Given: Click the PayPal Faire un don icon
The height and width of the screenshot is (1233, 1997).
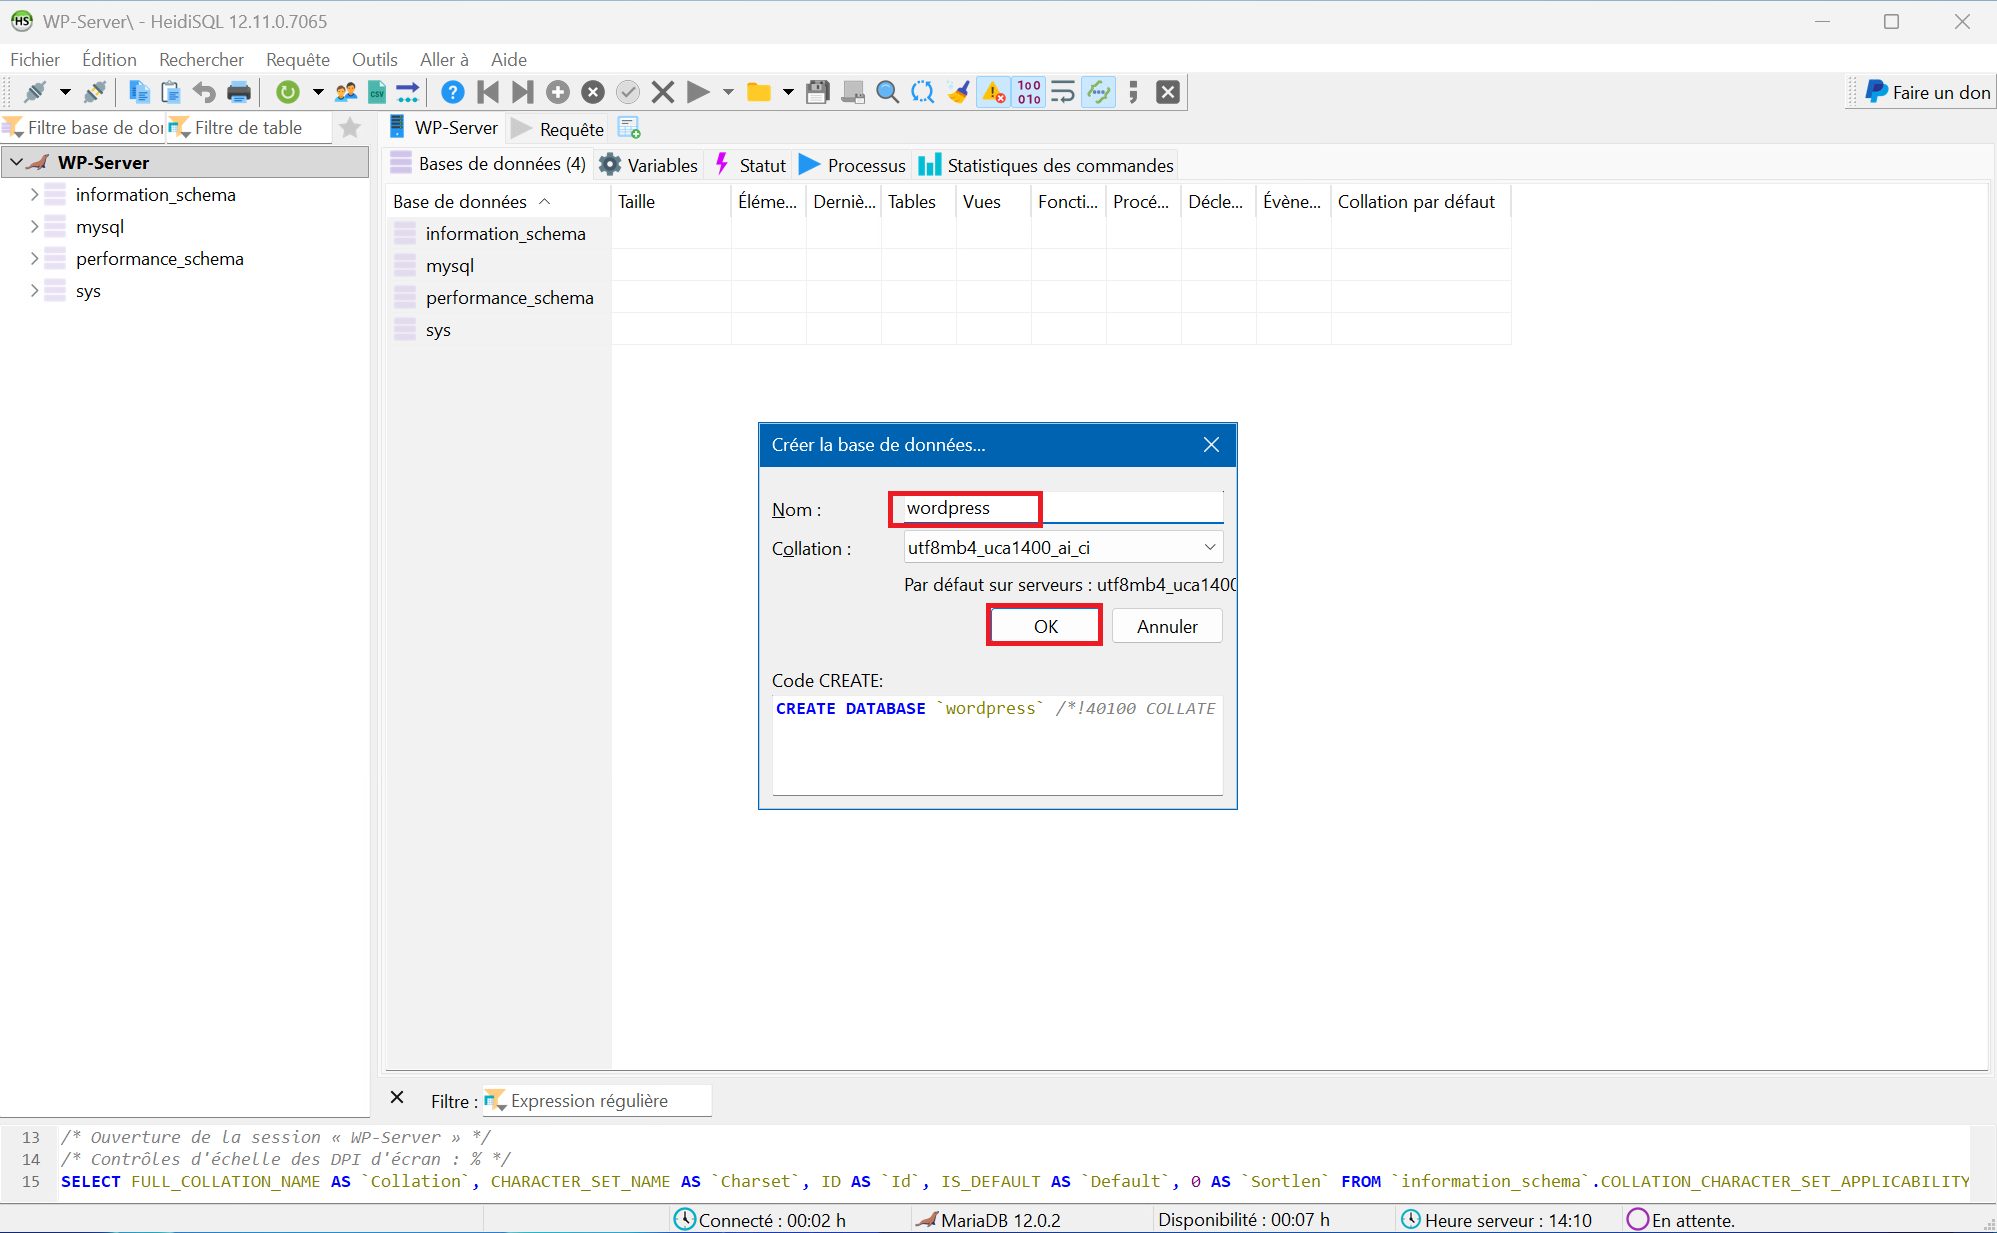Looking at the screenshot, I should pos(1877,92).
